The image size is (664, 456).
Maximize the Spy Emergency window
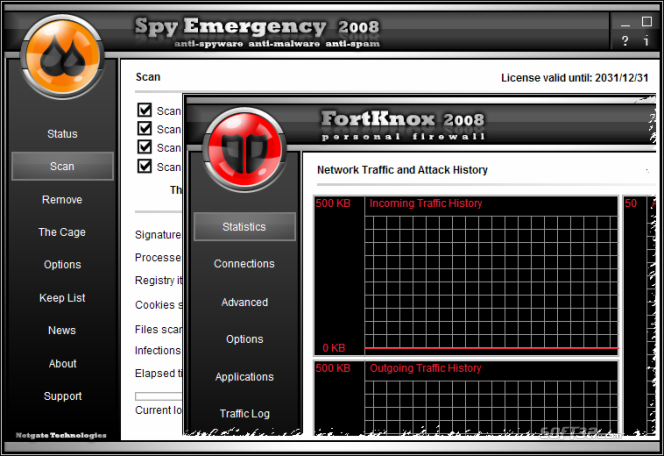coord(647,22)
